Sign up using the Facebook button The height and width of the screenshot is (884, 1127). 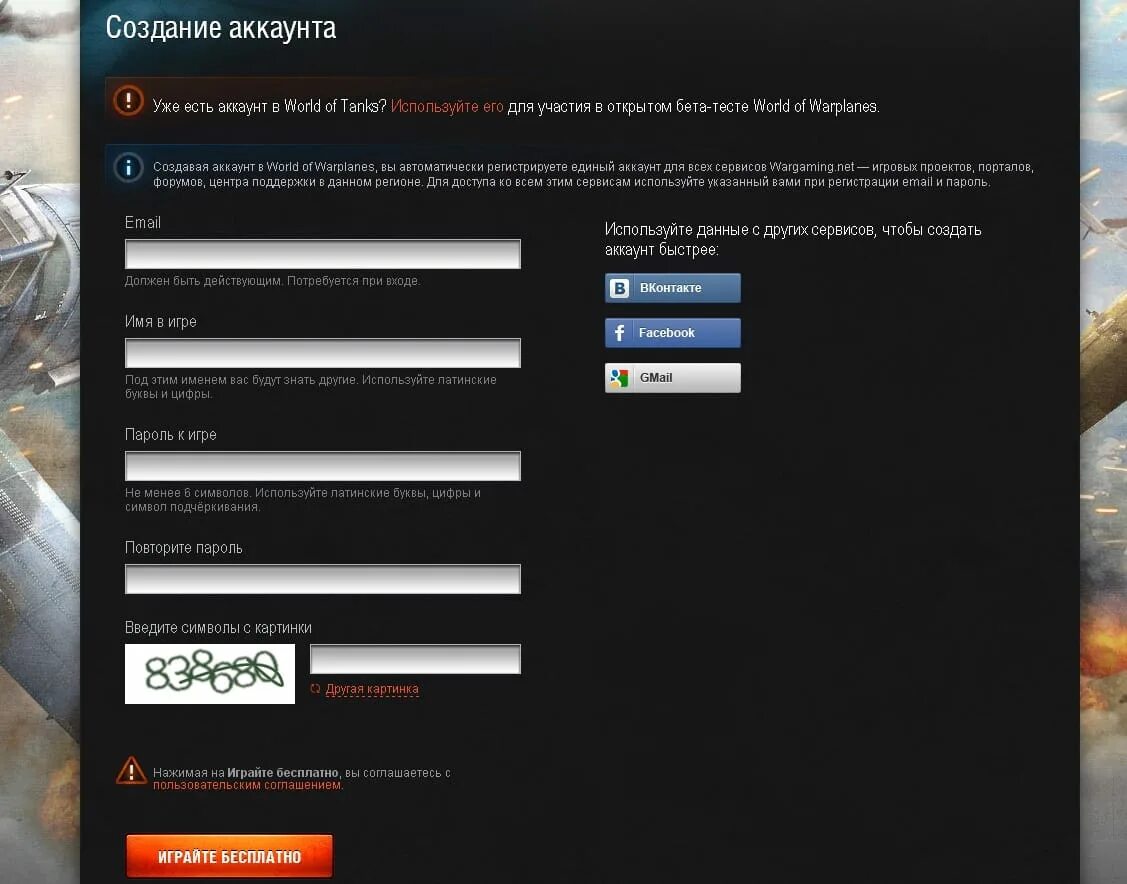pos(673,333)
